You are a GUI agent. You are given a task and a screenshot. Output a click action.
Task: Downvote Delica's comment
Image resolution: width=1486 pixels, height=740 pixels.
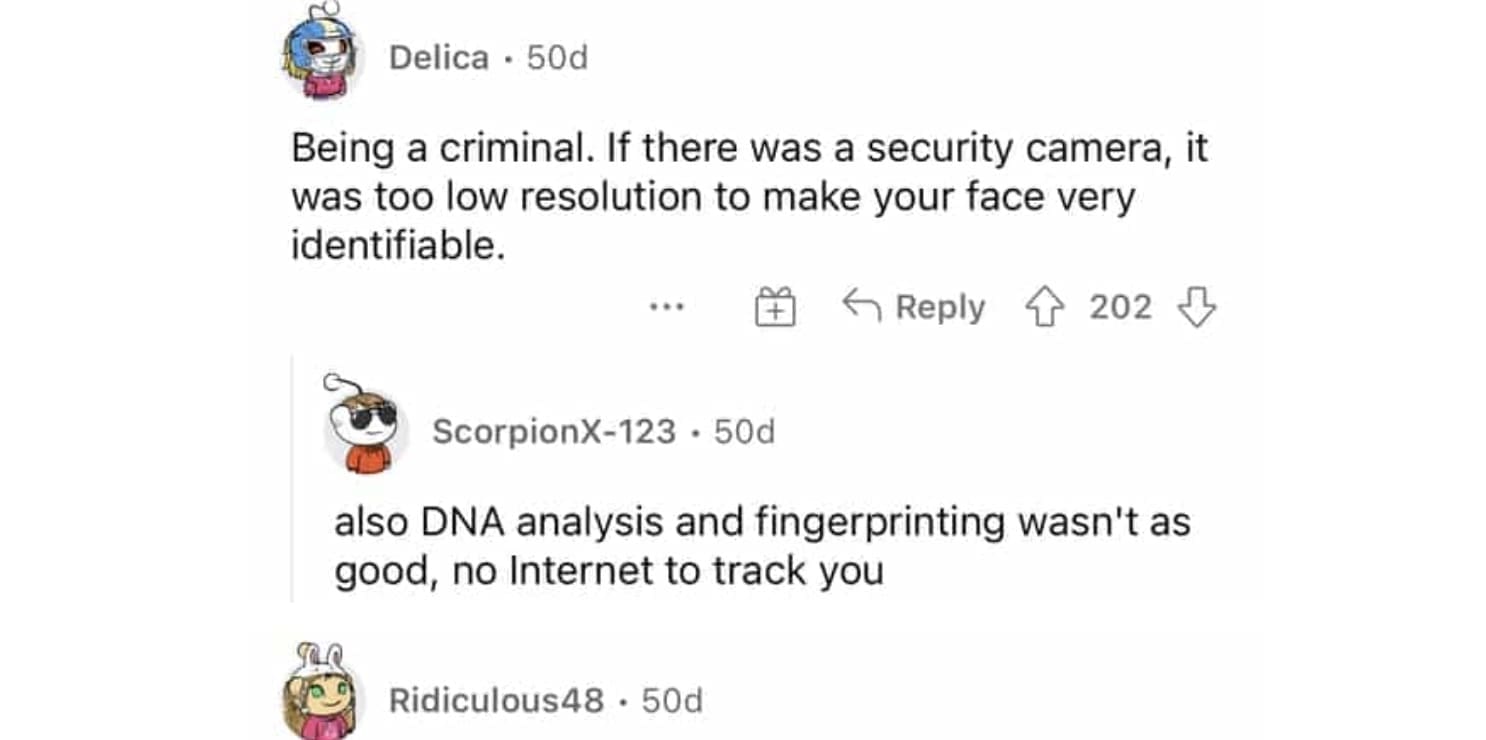(1197, 307)
